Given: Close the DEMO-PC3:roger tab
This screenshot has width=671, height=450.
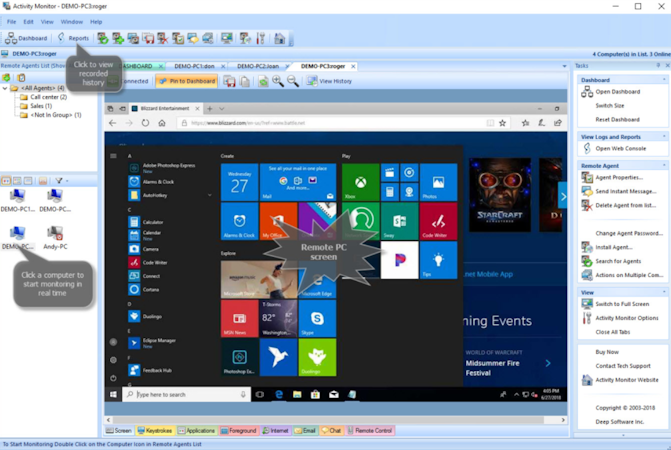Looking at the screenshot, I should pyautogui.click(x=353, y=66).
